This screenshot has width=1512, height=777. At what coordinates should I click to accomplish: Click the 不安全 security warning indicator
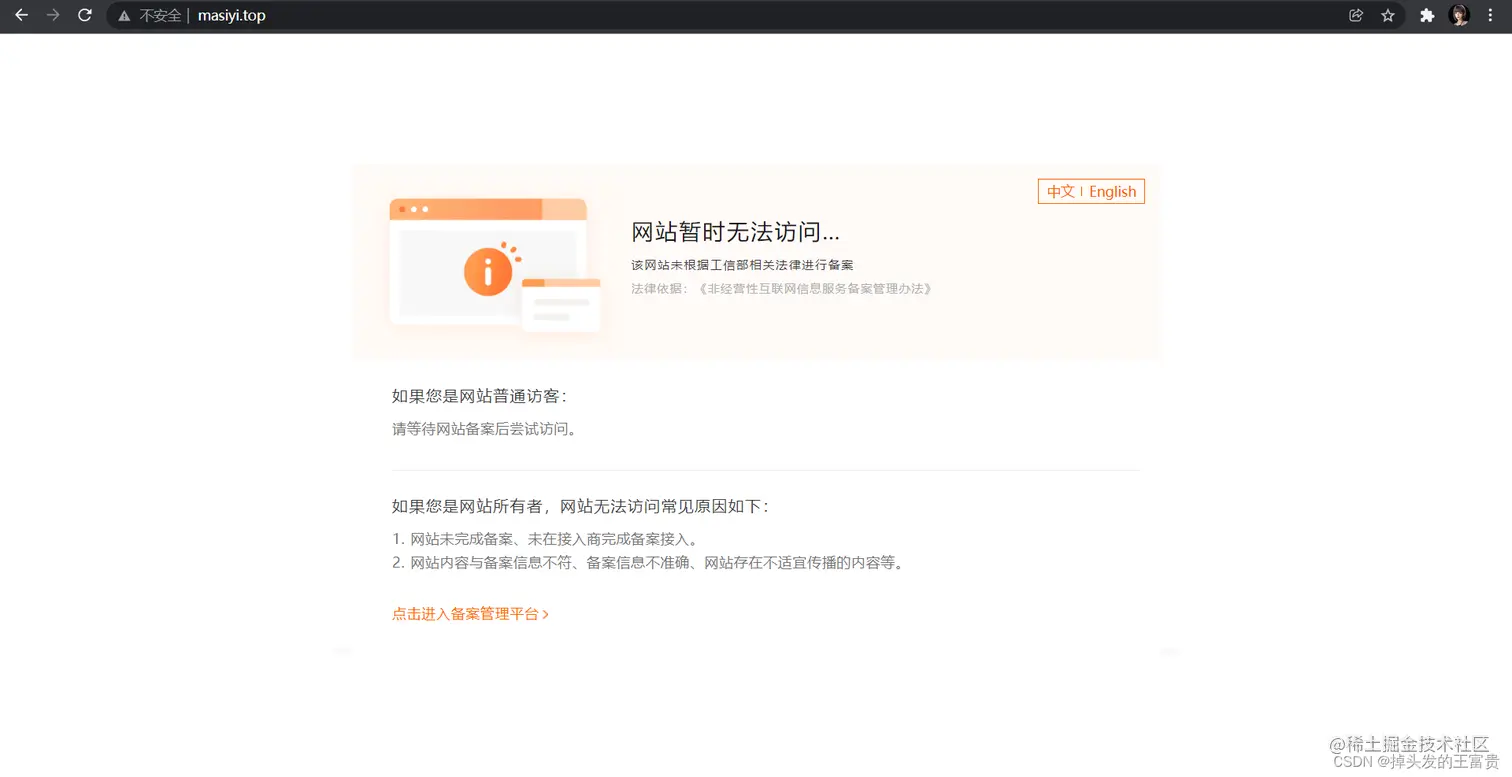(151, 15)
